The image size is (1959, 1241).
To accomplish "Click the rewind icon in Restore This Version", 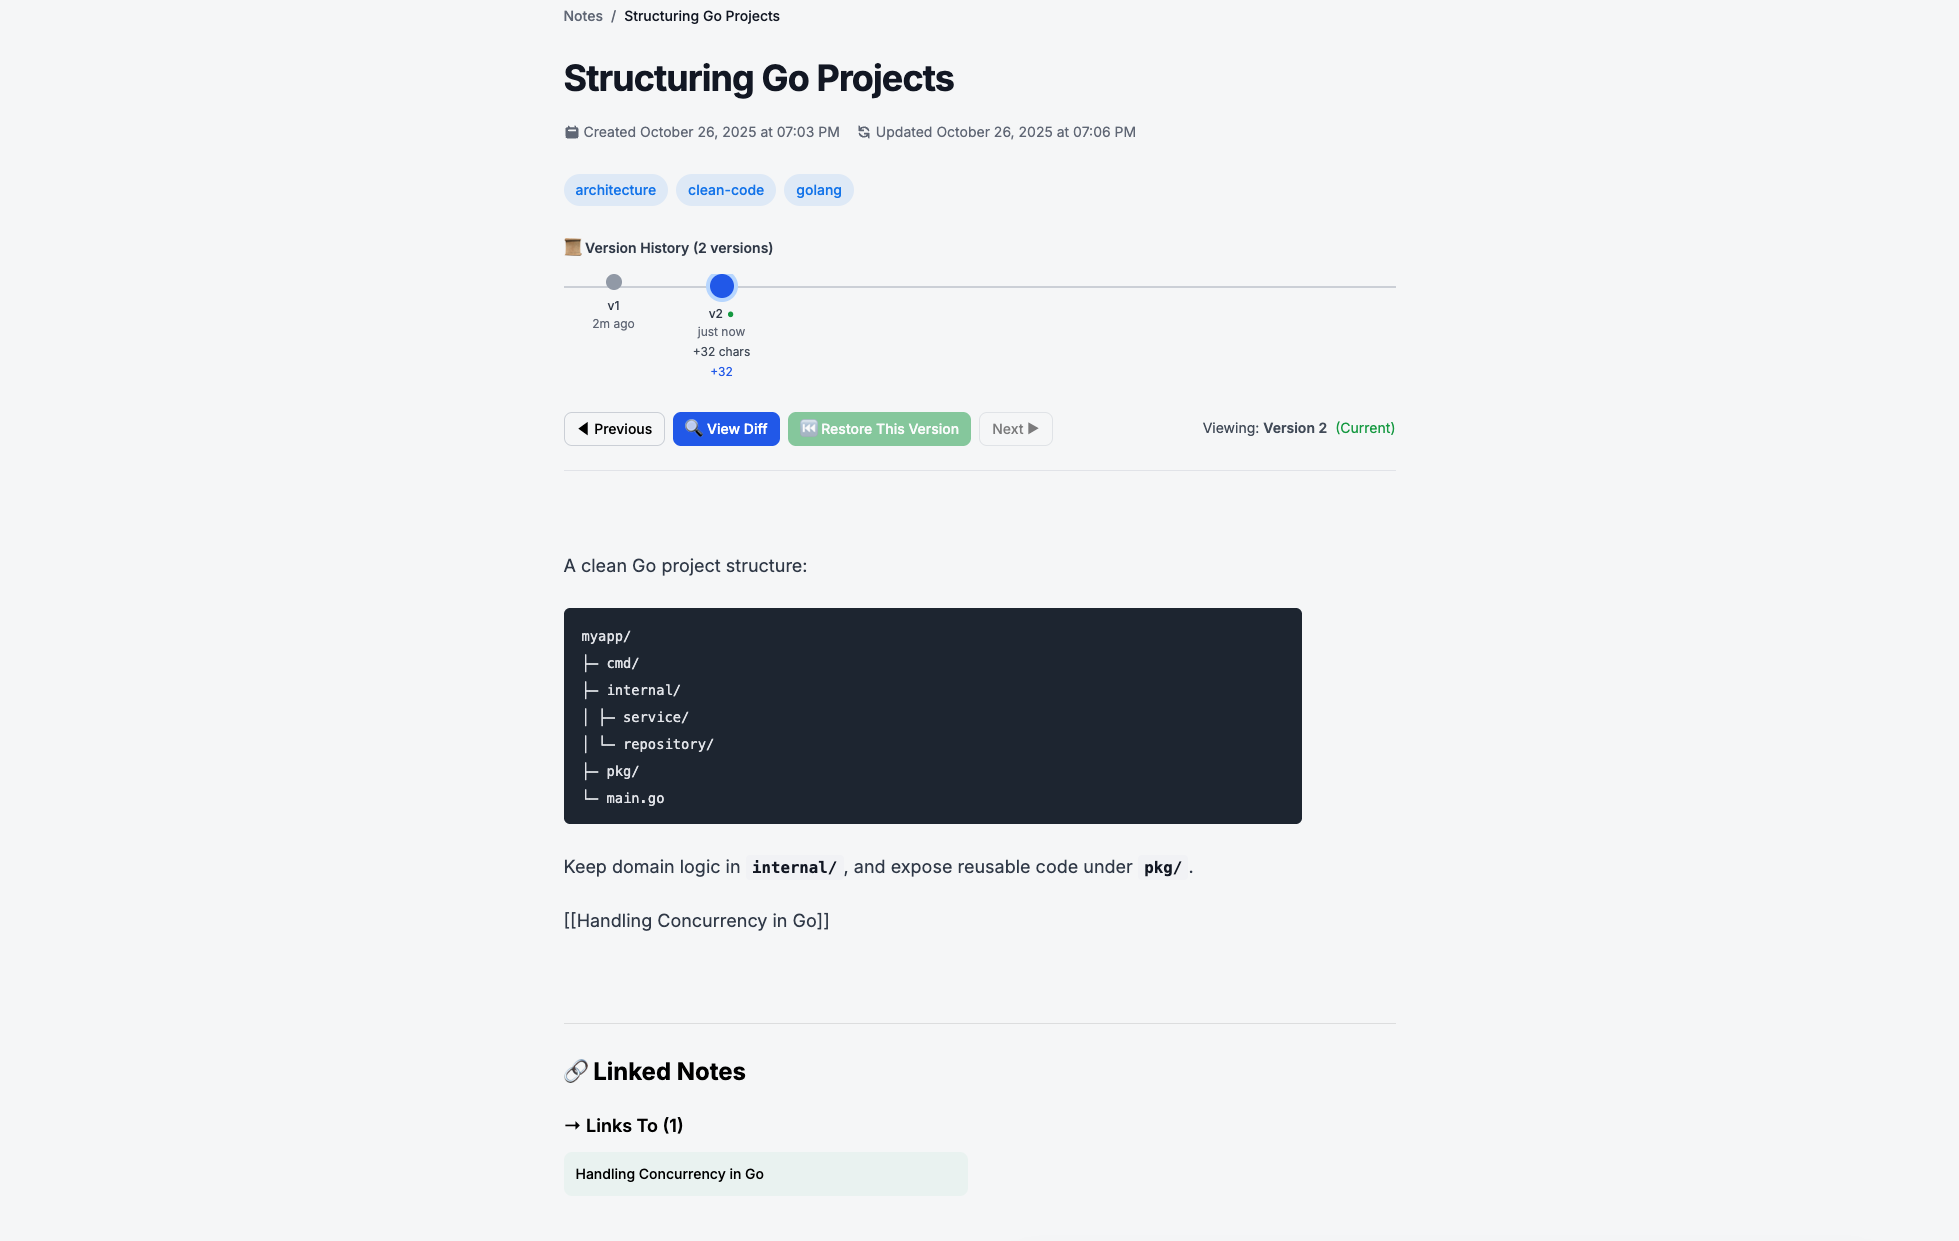I will [808, 428].
